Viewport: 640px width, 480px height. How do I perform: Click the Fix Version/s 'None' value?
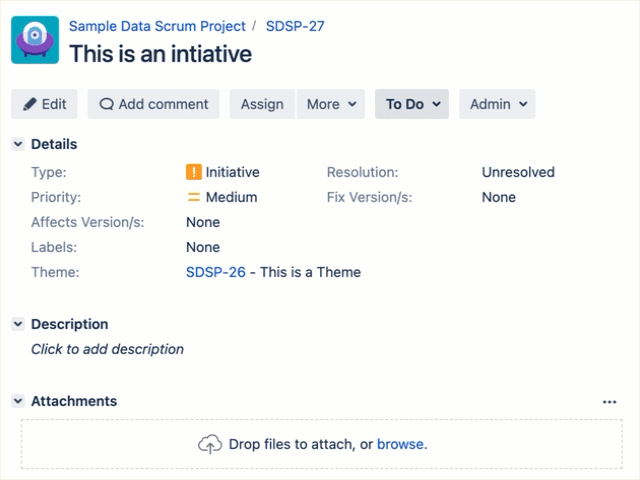[x=499, y=197]
